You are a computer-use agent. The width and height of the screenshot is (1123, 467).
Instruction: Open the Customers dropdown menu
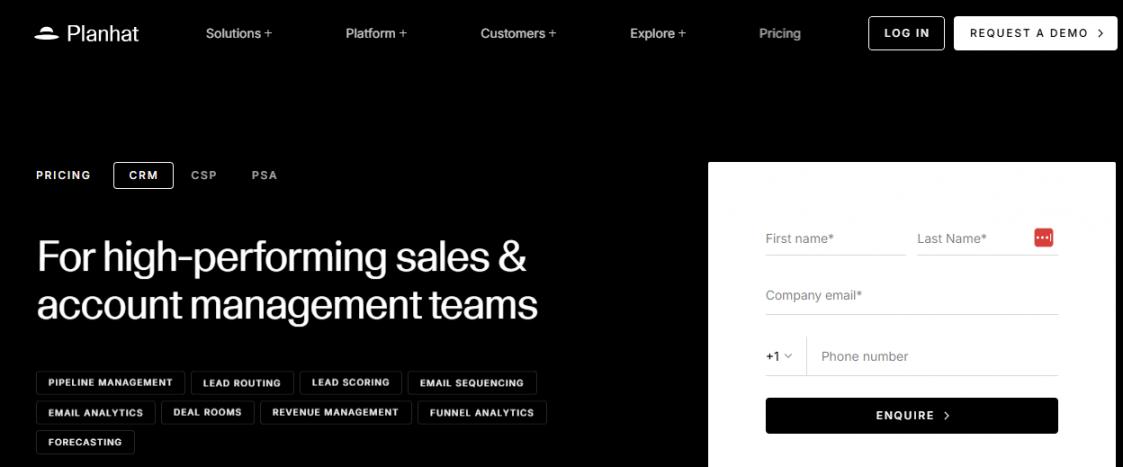[x=518, y=33]
